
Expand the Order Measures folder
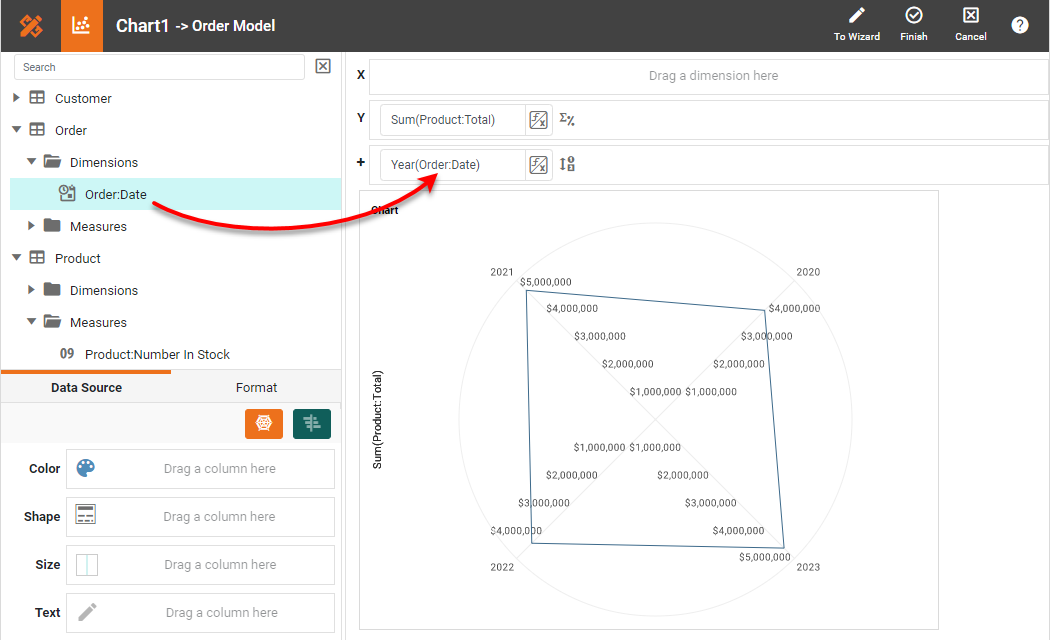(x=31, y=226)
